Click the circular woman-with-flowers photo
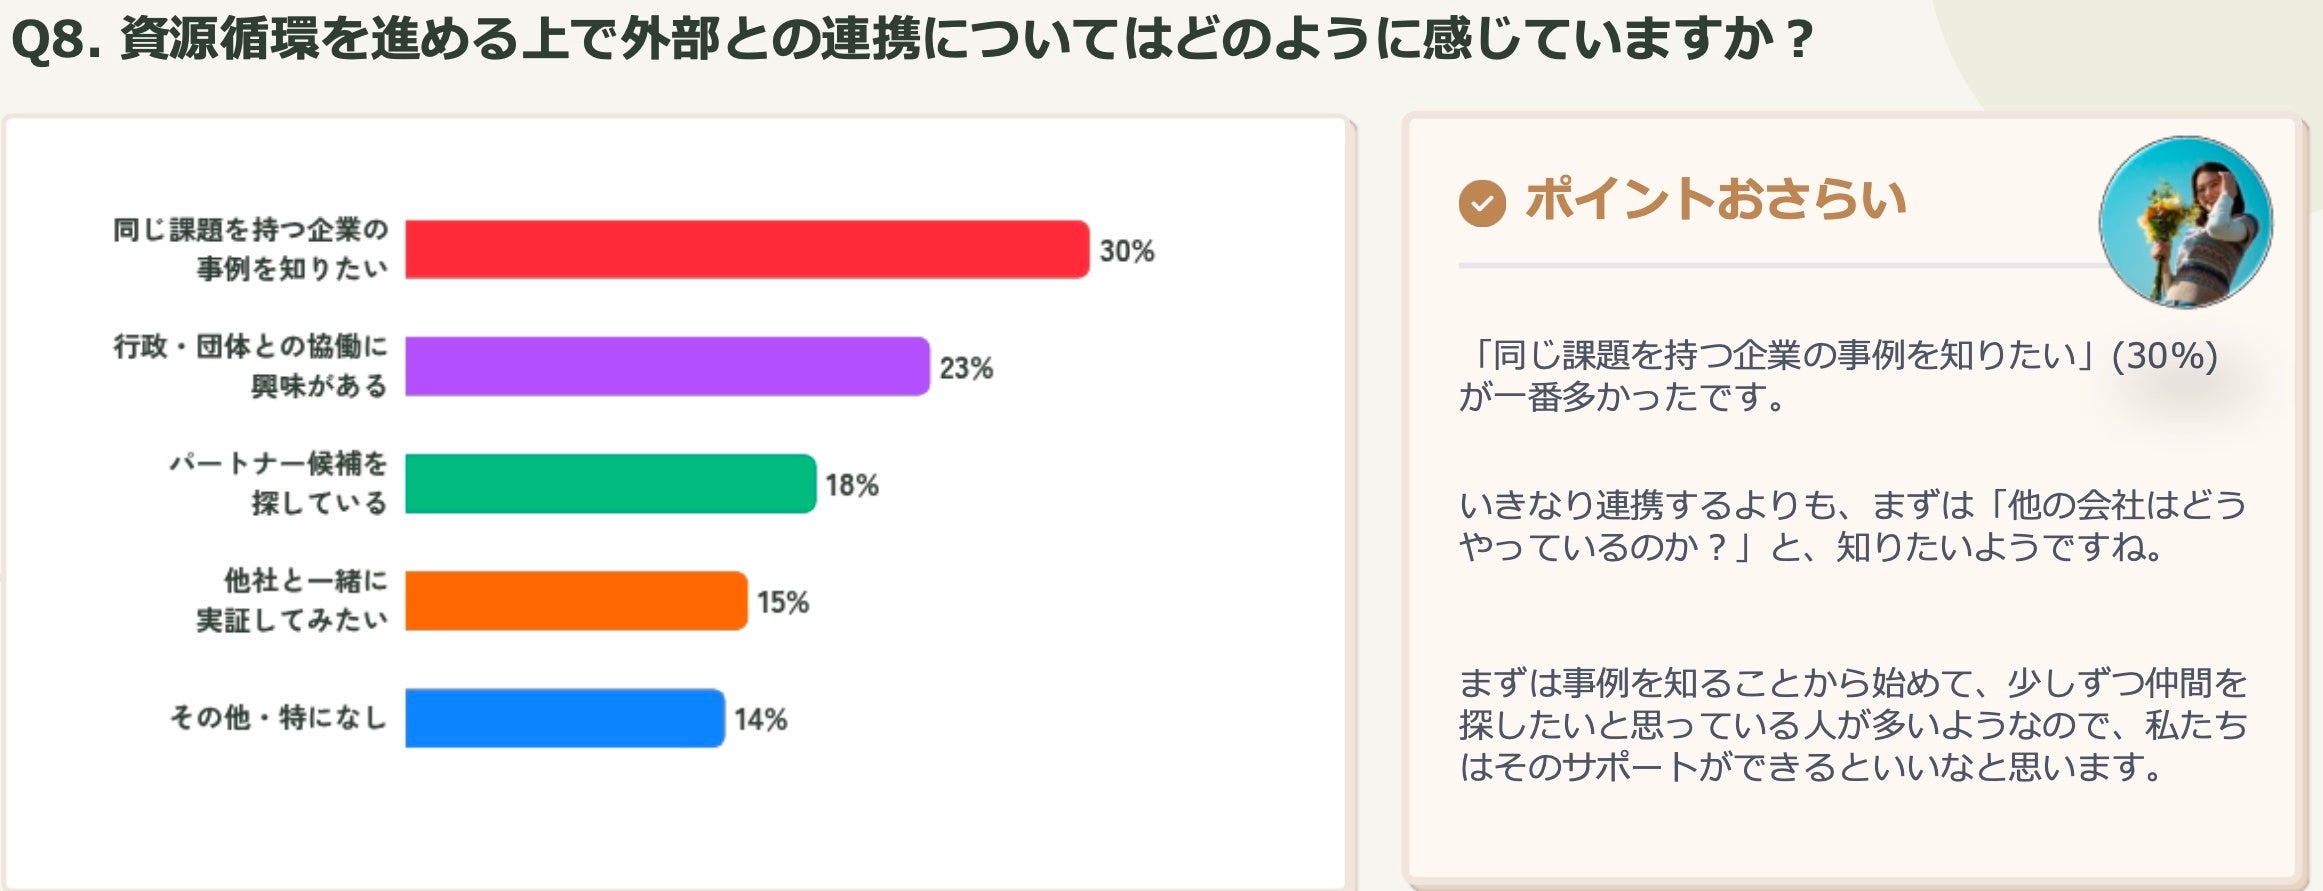 [x=2185, y=222]
